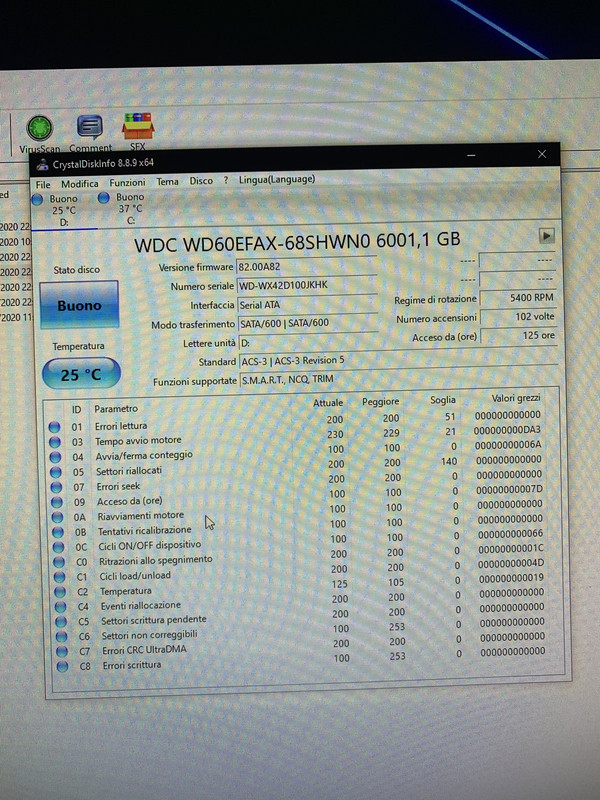
Task: Click the power-on hours field 125 ore
Action: 519,336
